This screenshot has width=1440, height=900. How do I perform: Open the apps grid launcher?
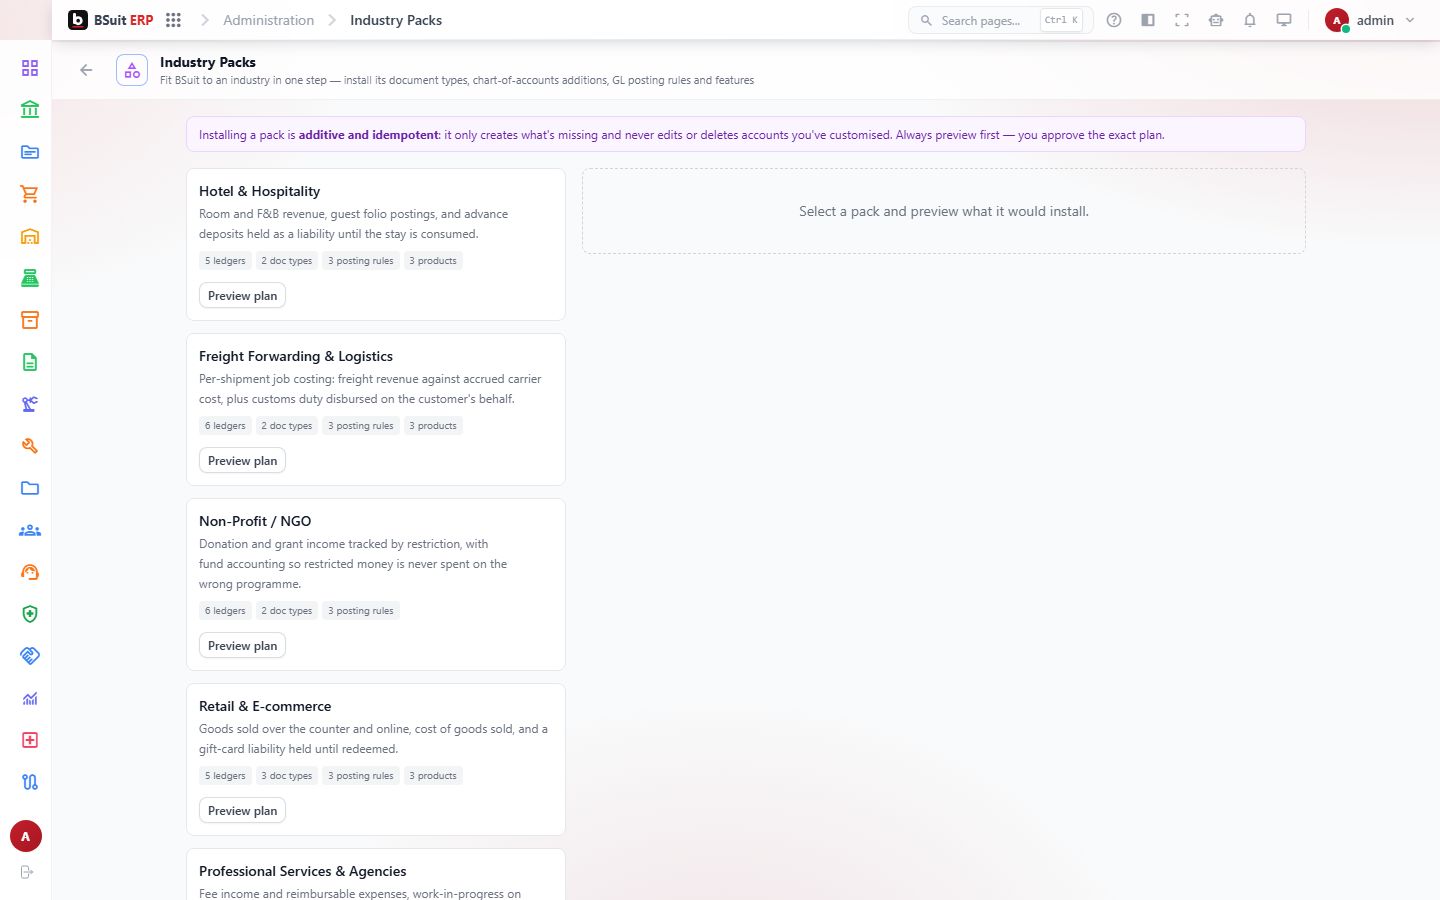pos(173,20)
